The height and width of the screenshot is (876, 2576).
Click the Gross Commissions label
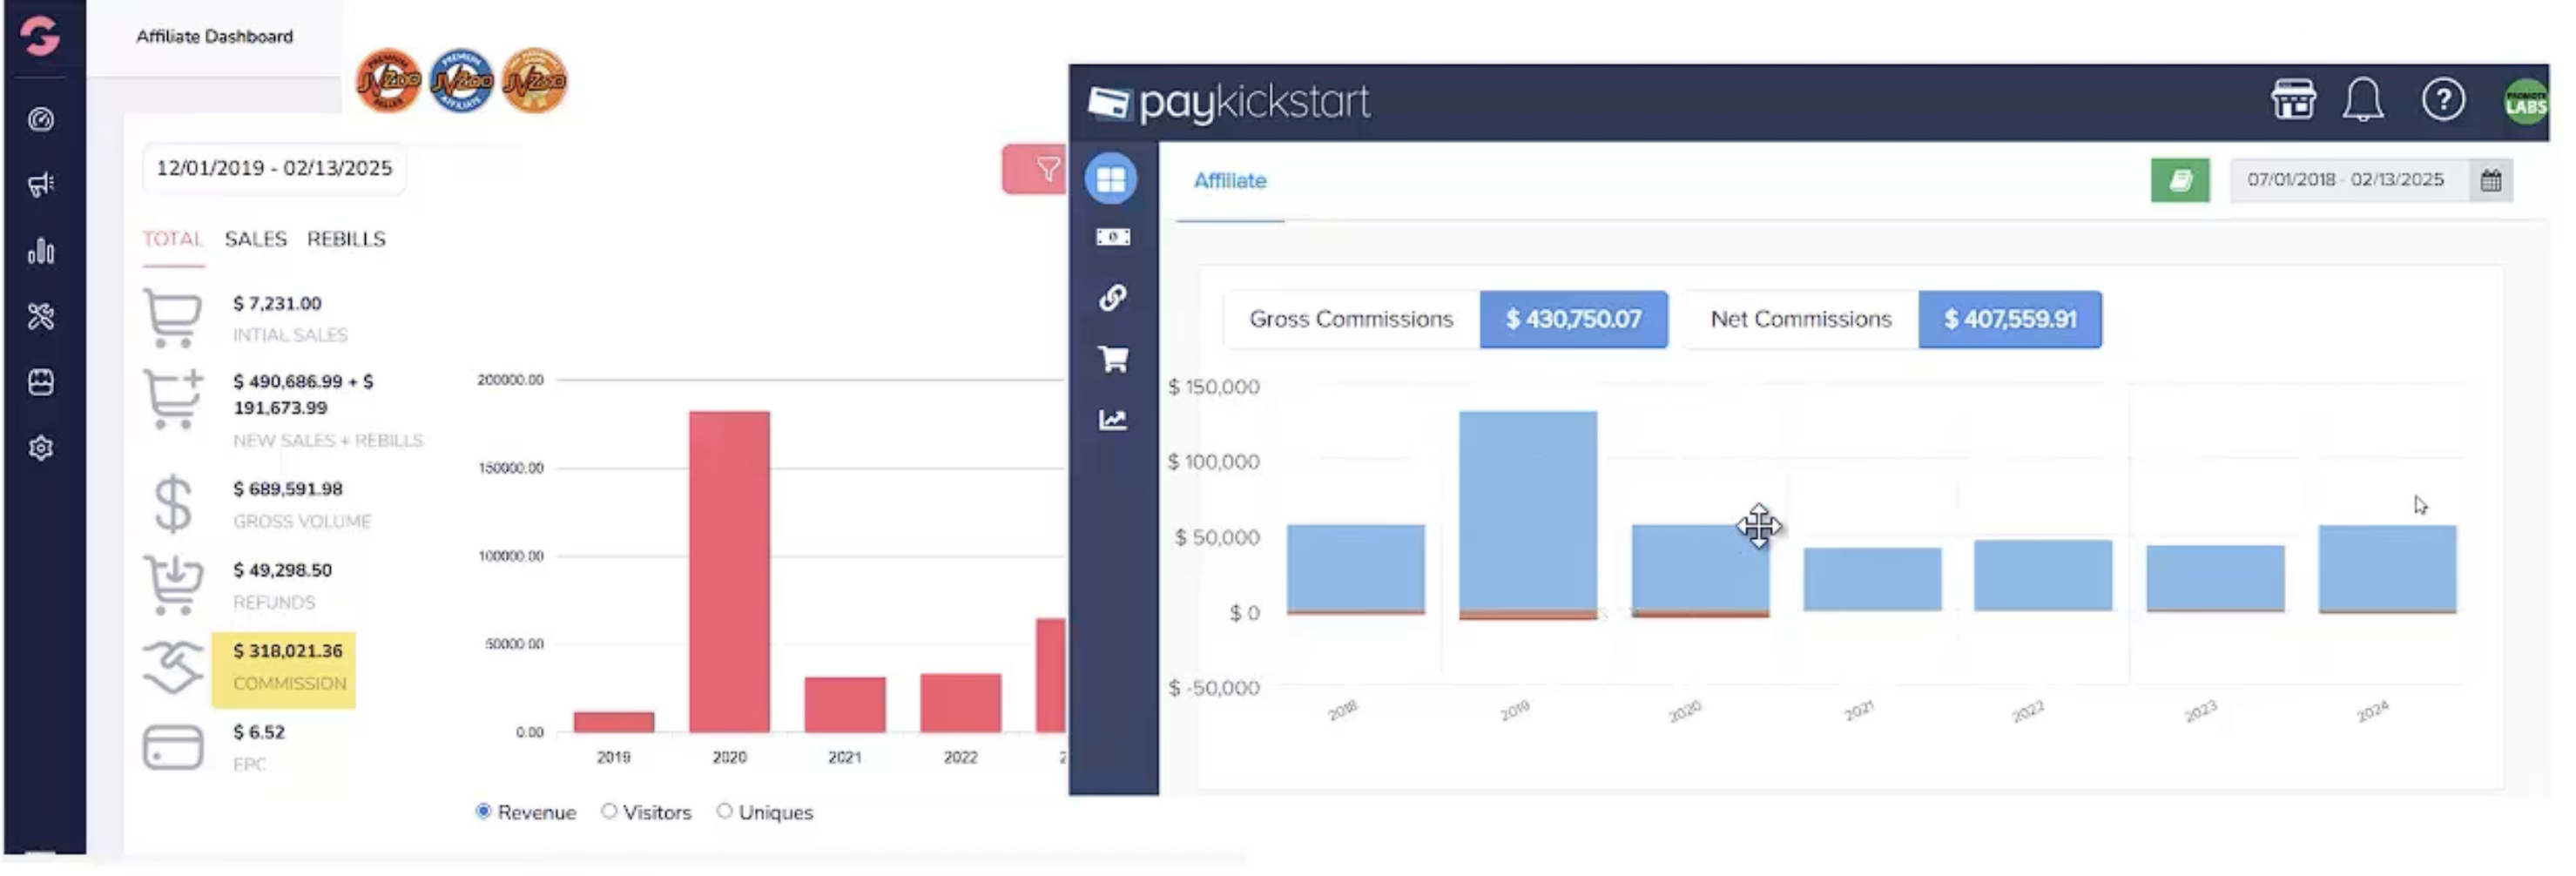[x=1351, y=319]
